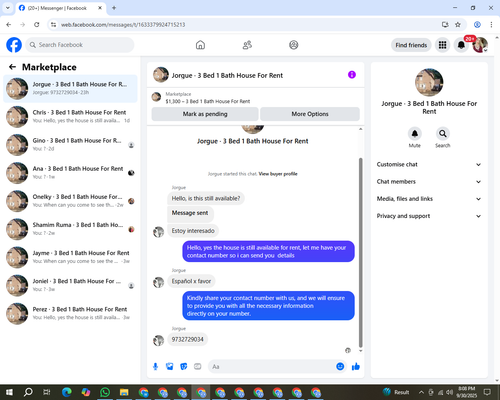Search in conversation magnifier icon
500x400 pixels.
[443, 134]
